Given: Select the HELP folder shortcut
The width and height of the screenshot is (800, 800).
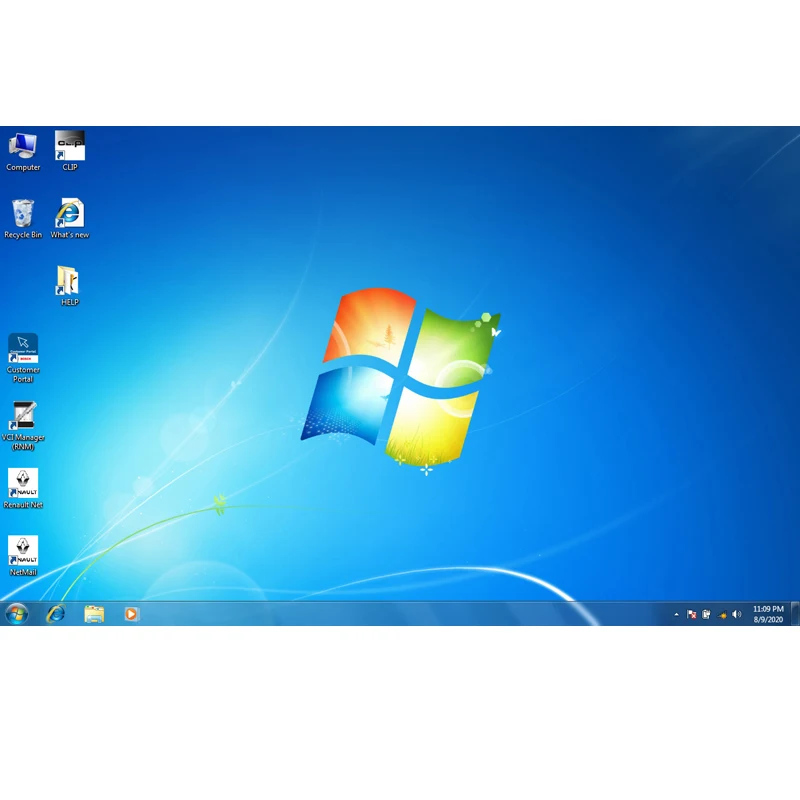Looking at the screenshot, I should point(70,286).
